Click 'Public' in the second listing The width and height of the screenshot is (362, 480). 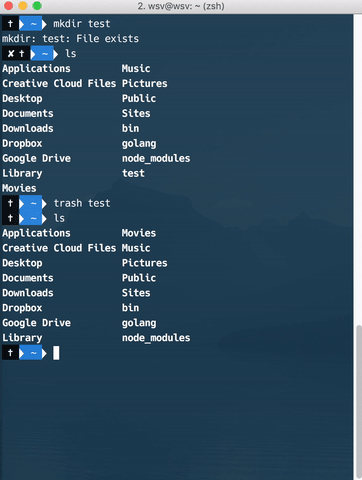point(139,278)
